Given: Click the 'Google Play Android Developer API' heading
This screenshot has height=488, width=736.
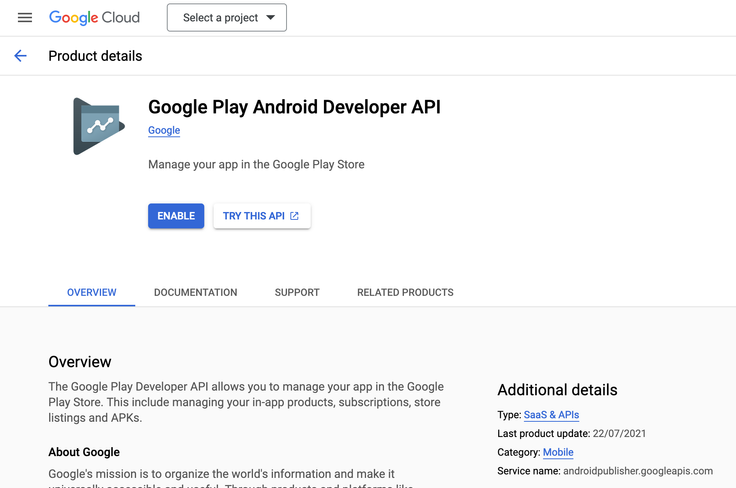Looking at the screenshot, I should pyautogui.click(x=294, y=107).
